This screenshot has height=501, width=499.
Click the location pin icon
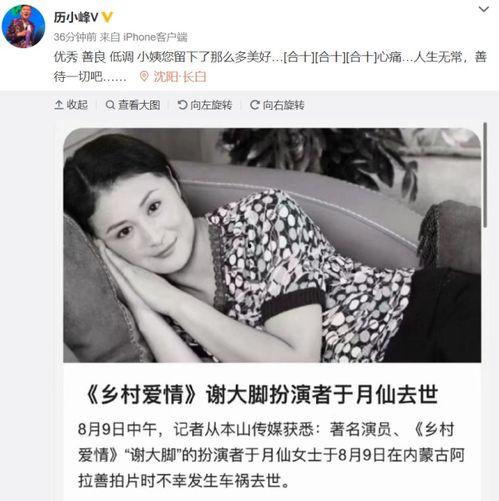[144, 77]
